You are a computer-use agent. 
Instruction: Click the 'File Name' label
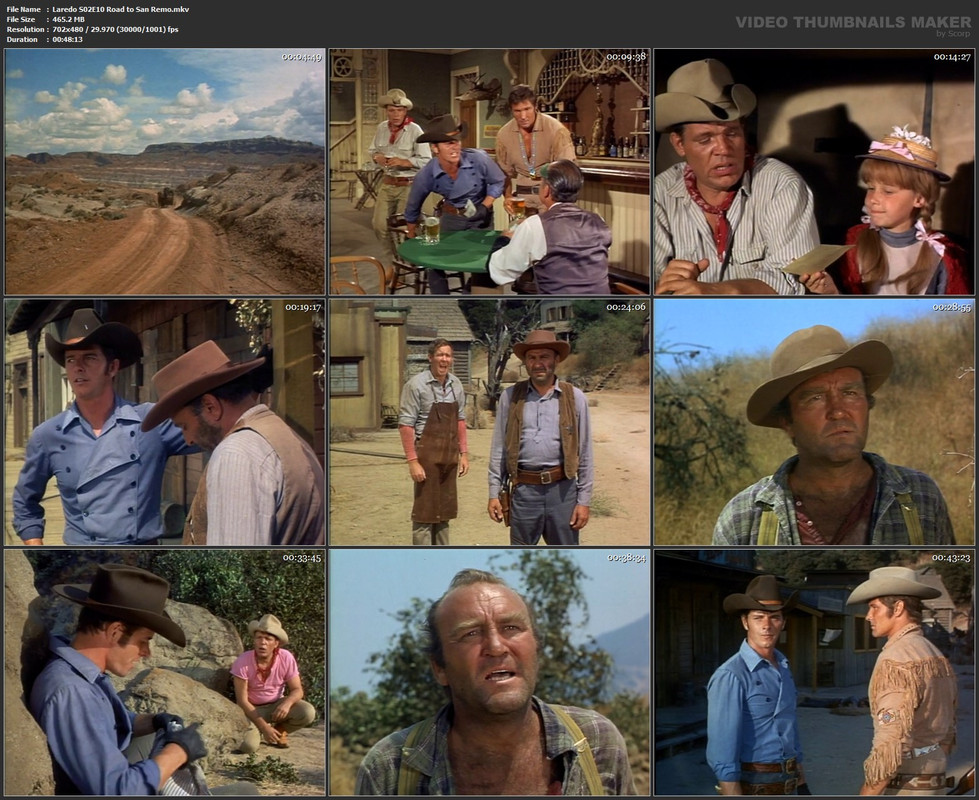[23, 9]
